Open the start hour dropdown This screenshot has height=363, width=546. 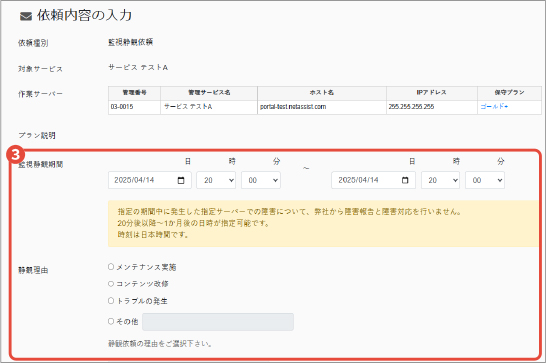tap(216, 180)
